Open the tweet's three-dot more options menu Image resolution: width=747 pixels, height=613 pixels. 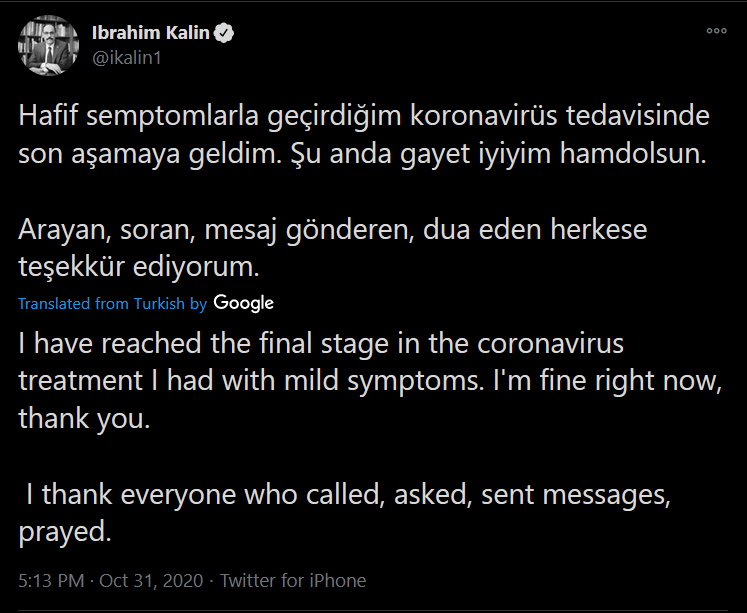pyautogui.click(x=716, y=31)
